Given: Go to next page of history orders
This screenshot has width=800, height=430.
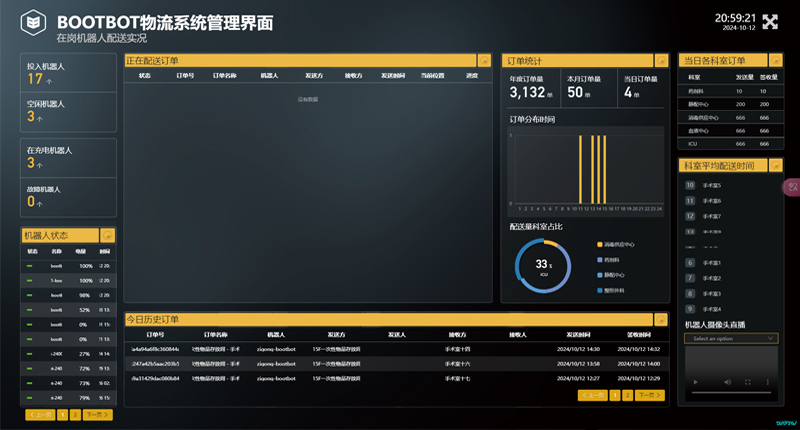Looking at the screenshot, I should 650,395.
